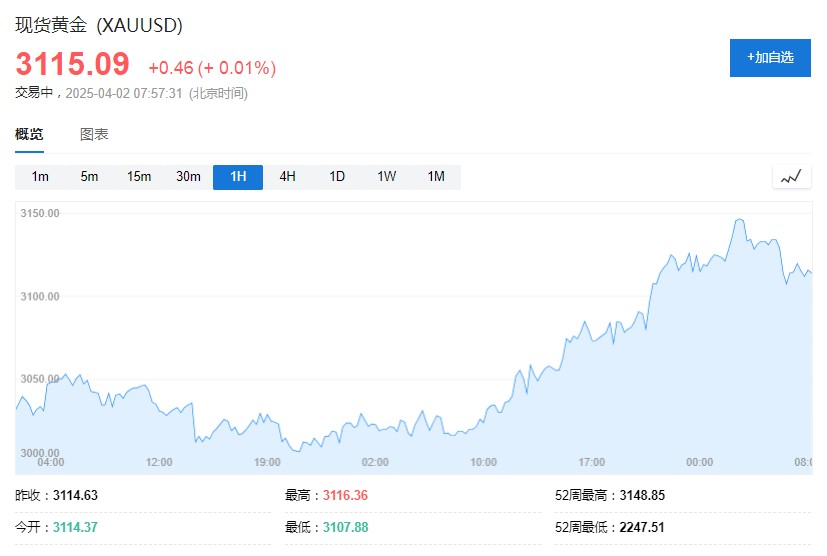Click the 19:00 x-axis label
The width and height of the screenshot is (827, 556).
[x=267, y=462]
